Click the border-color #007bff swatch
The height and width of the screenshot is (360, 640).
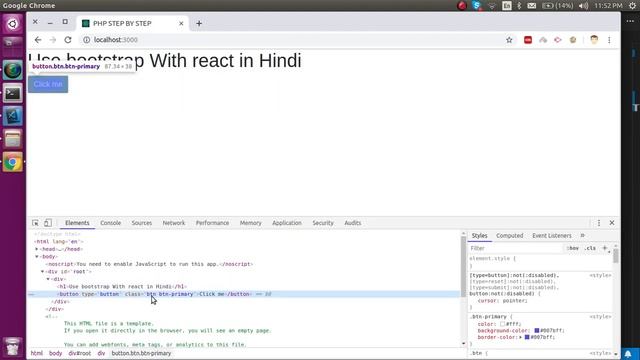[527, 337]
